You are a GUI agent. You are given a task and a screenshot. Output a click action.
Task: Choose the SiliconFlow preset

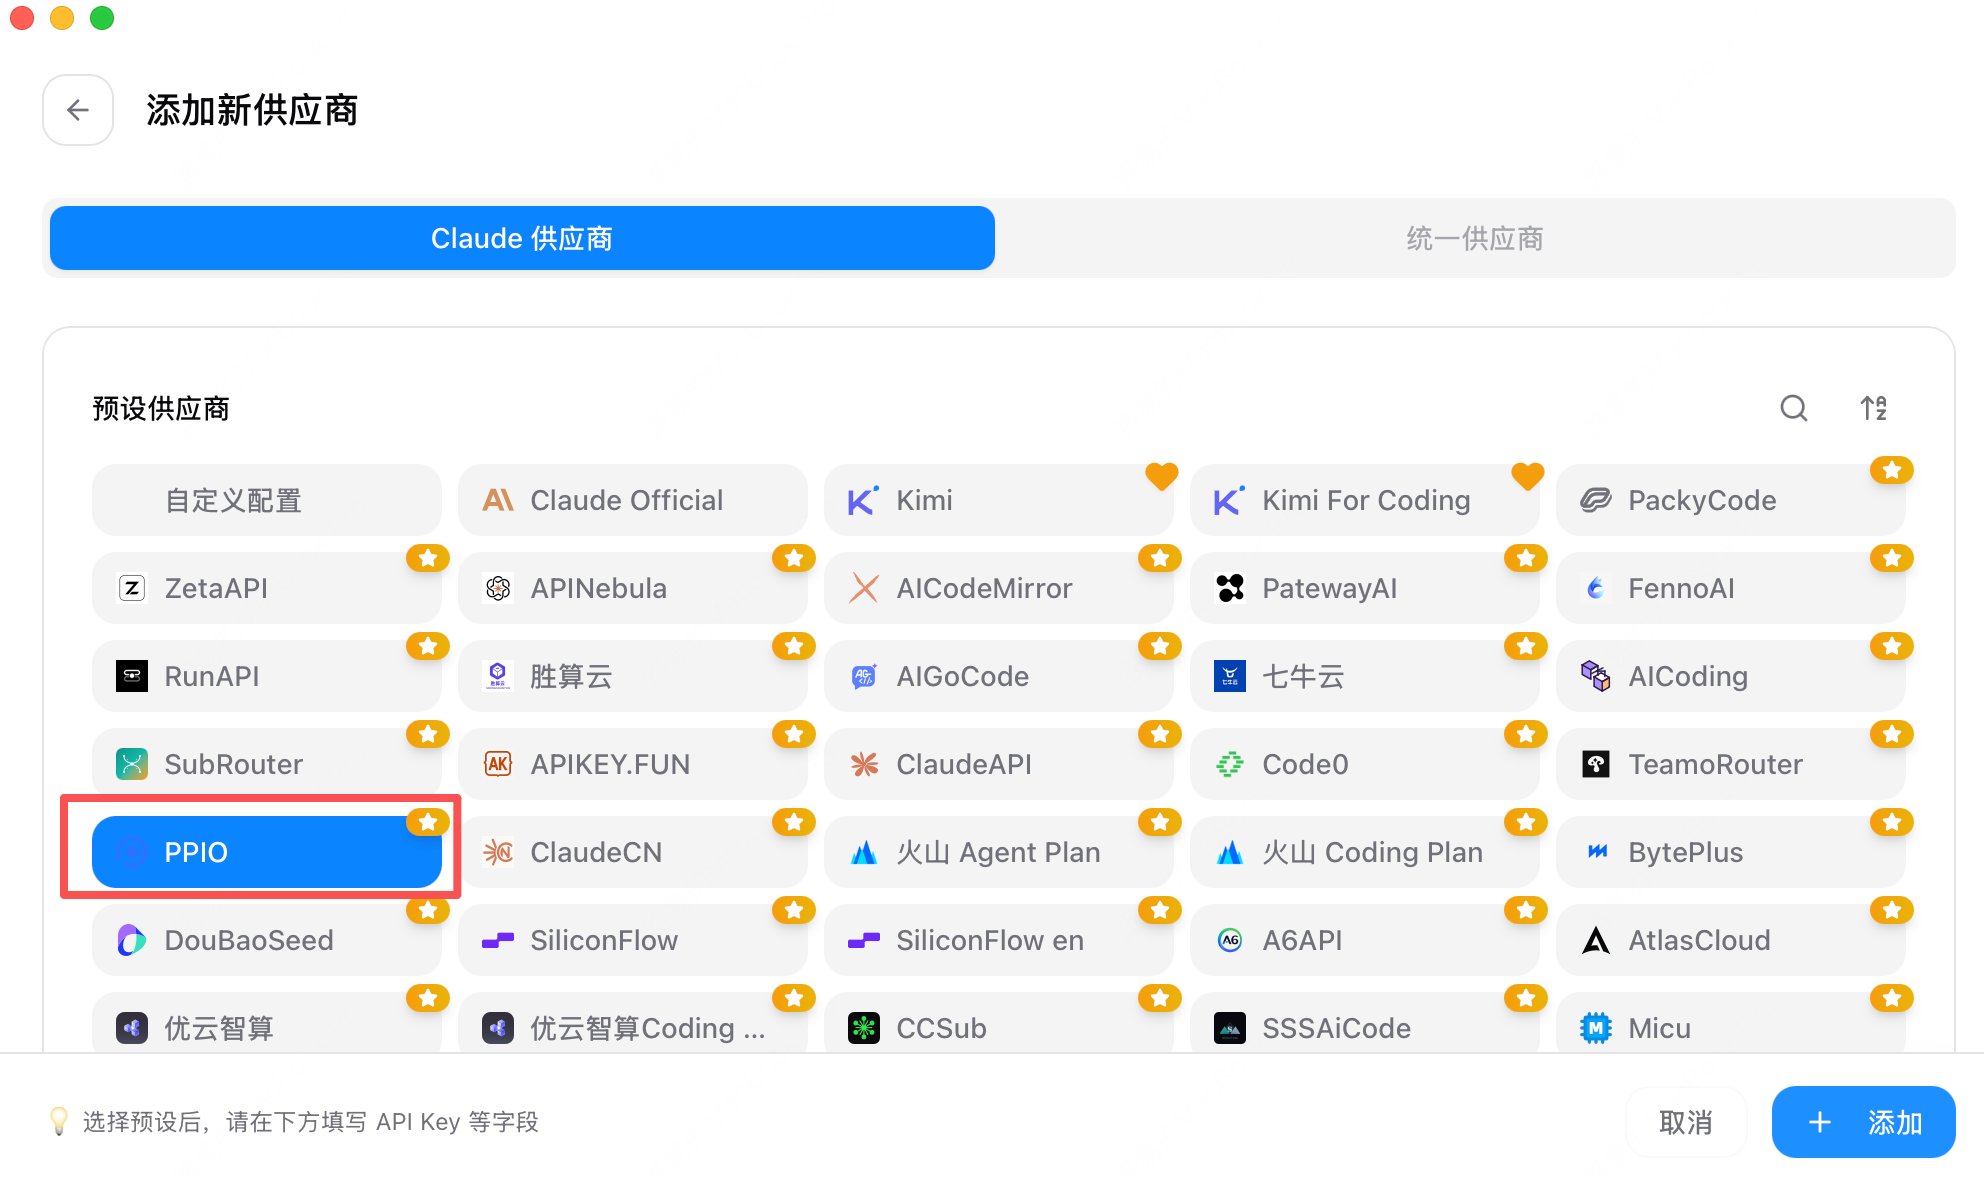633,940
